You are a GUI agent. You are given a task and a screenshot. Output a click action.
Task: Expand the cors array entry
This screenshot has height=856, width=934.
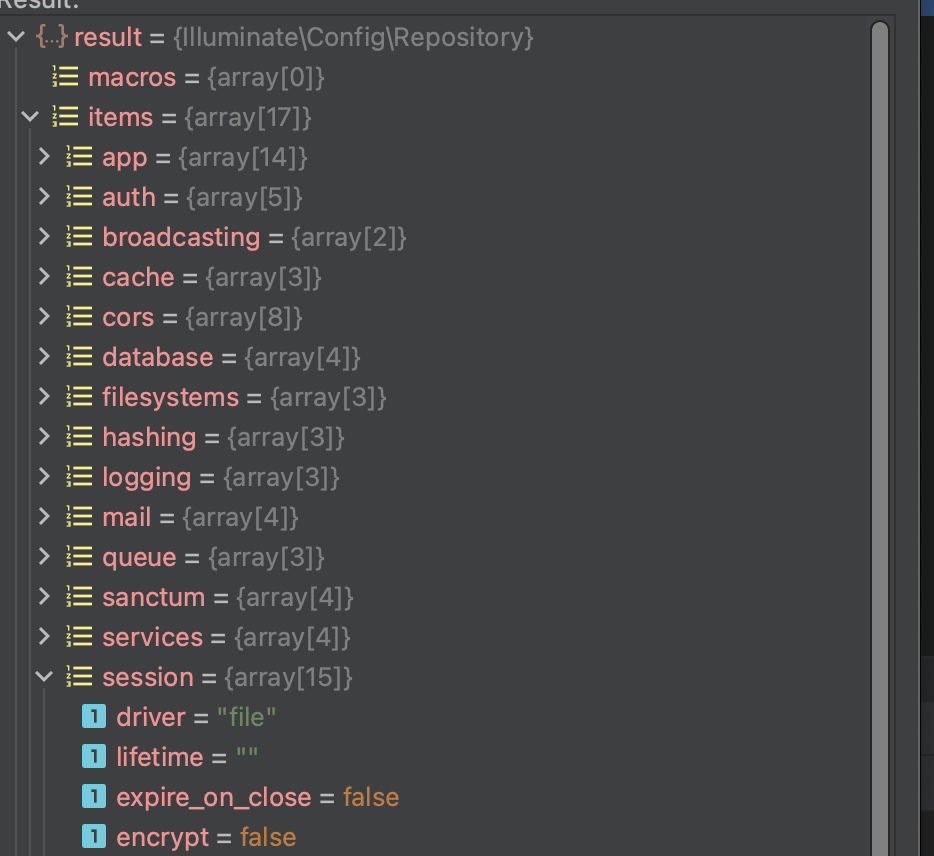45,317
